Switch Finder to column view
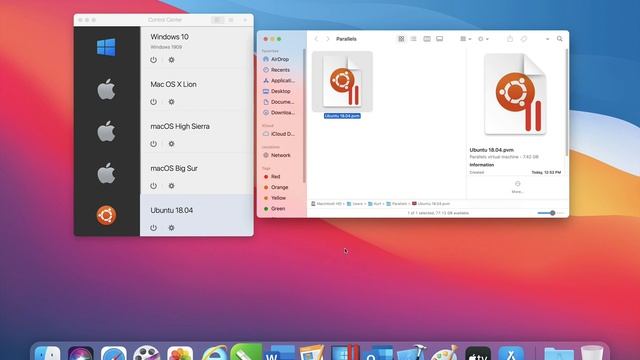 (x=427, y=39)
